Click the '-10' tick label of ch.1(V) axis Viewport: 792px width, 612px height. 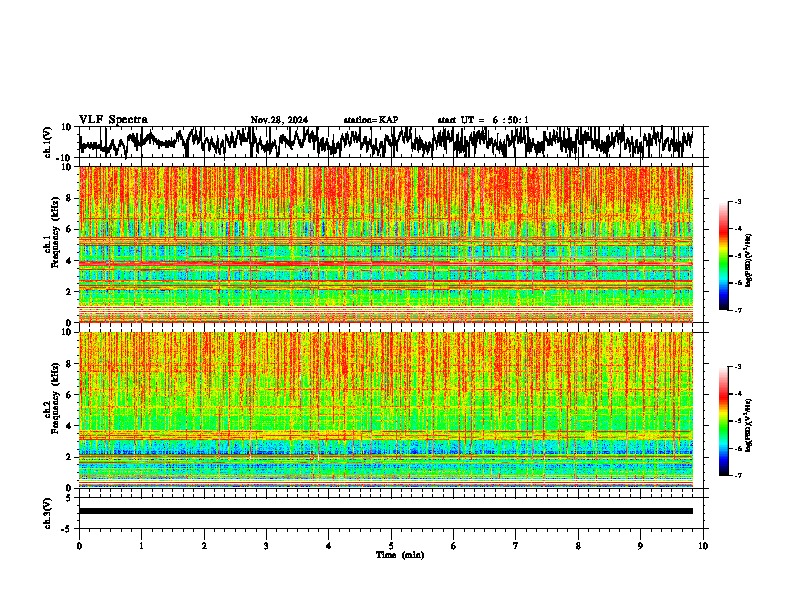(x=65, y=158)
